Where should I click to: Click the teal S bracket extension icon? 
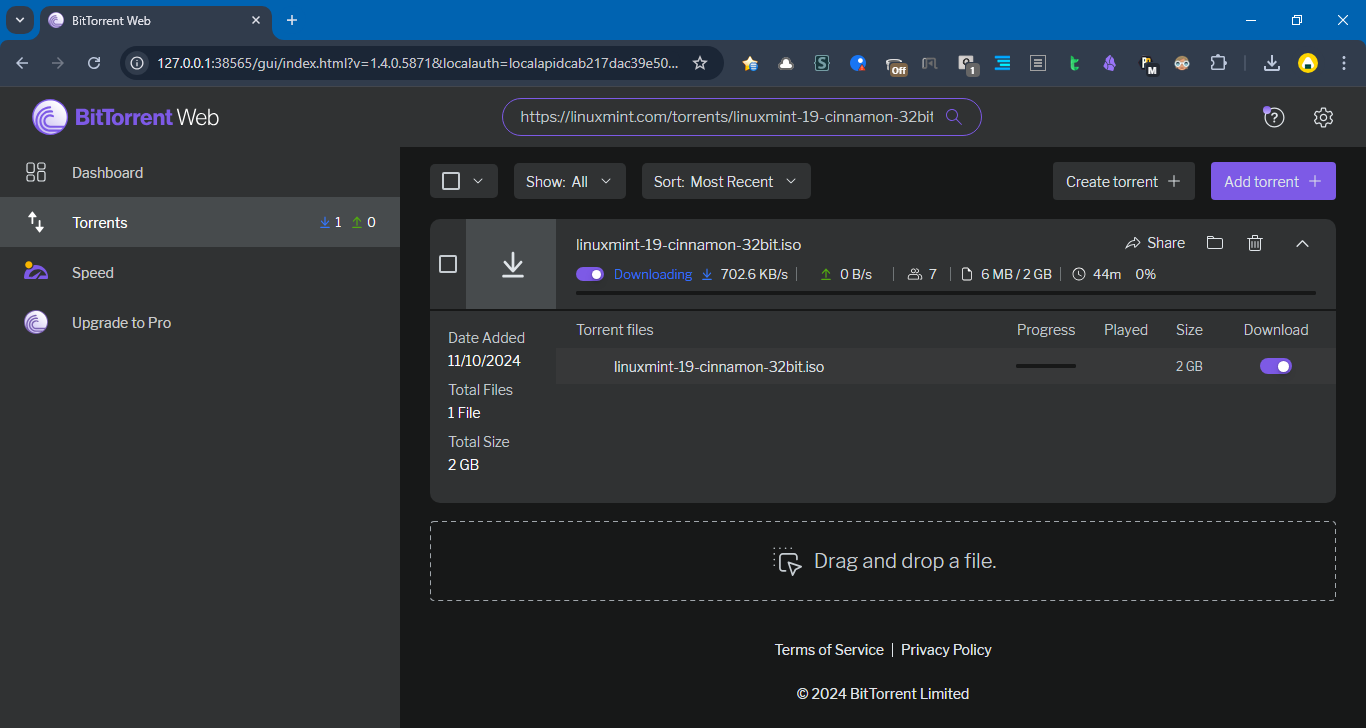[822, 63]
